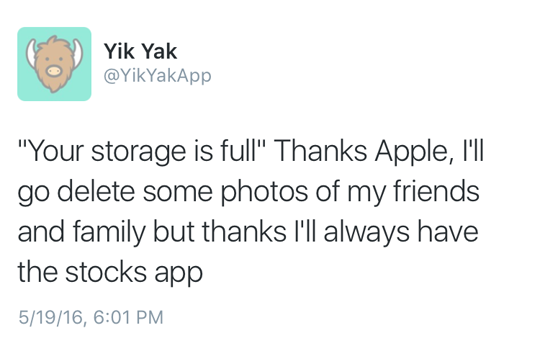This screenshot has width=540, height=360.
Task: Click the word some in second line
Action: (x=178, y=193)
